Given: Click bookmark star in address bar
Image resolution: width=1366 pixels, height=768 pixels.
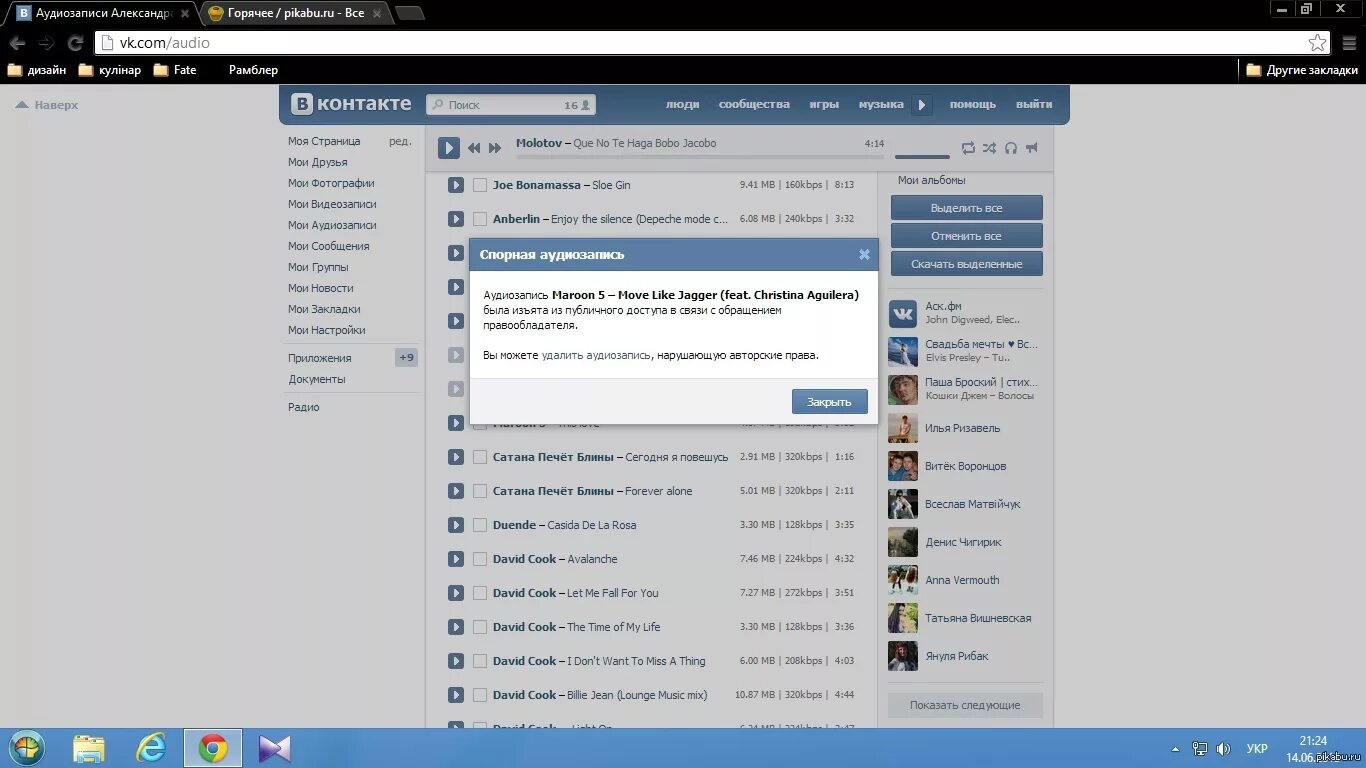Looking at the screenshot, I should click(1318, 43).
